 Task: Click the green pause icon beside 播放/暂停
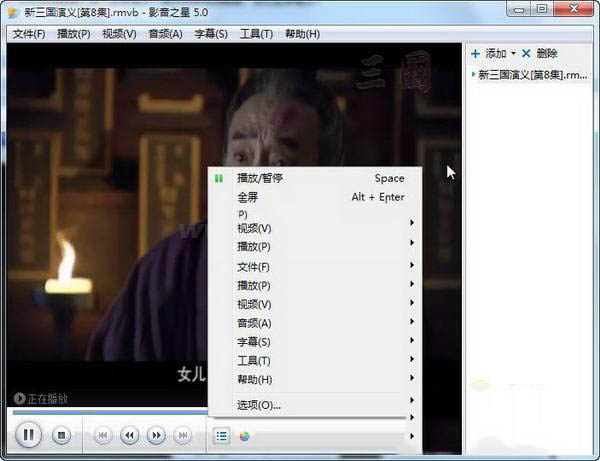(x=219, y=178)
